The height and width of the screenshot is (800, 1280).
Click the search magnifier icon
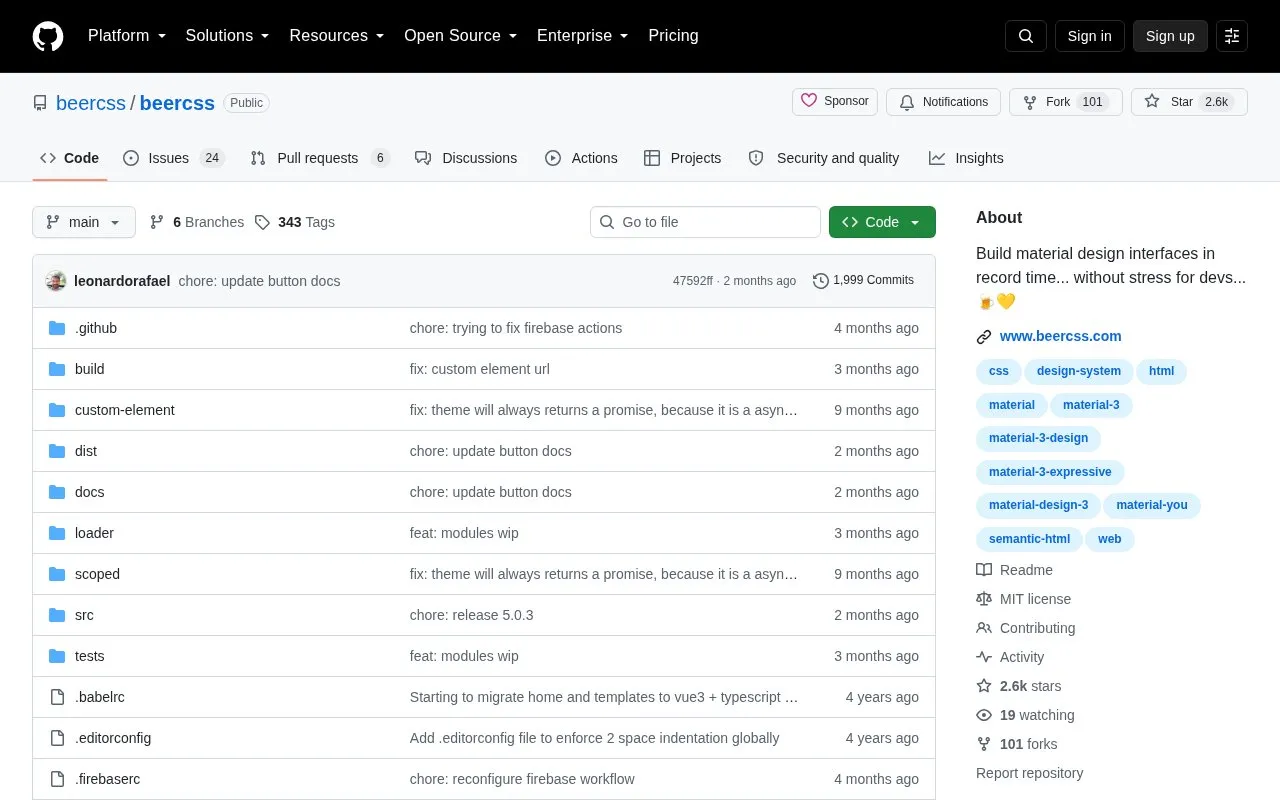tap(1026, 36)
